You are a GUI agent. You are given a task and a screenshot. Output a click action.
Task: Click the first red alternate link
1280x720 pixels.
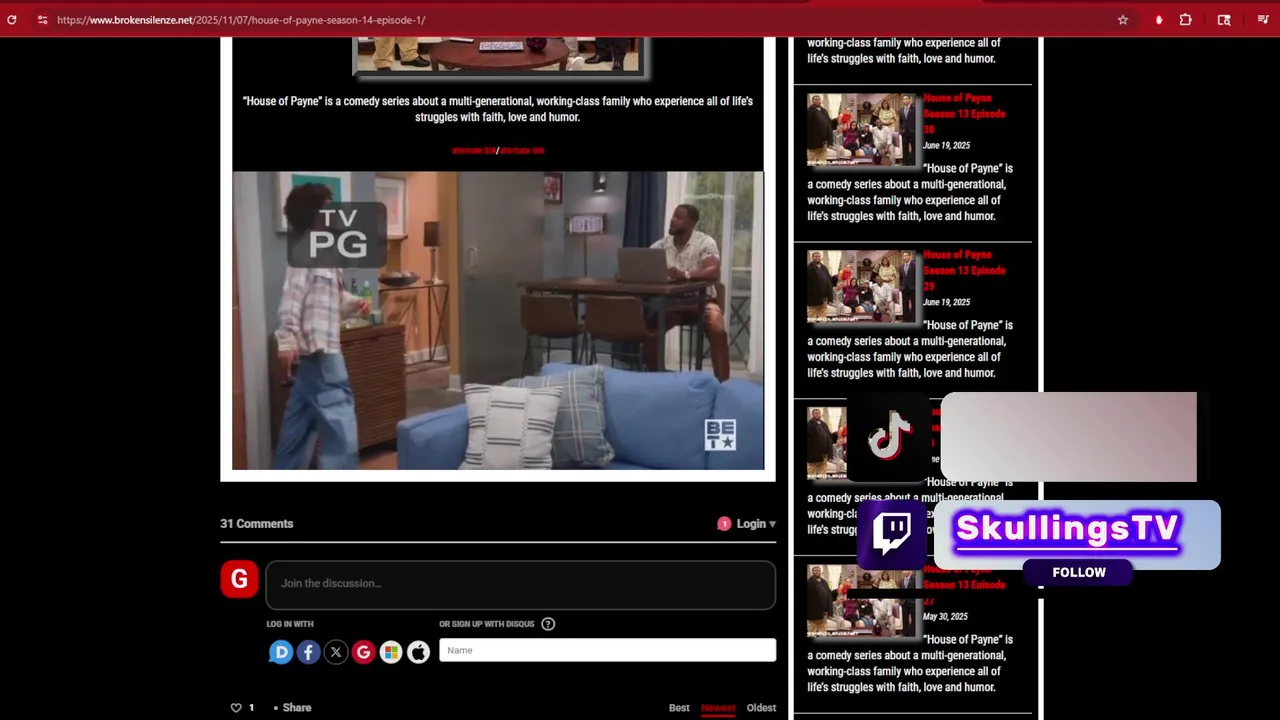pos(474,150)
